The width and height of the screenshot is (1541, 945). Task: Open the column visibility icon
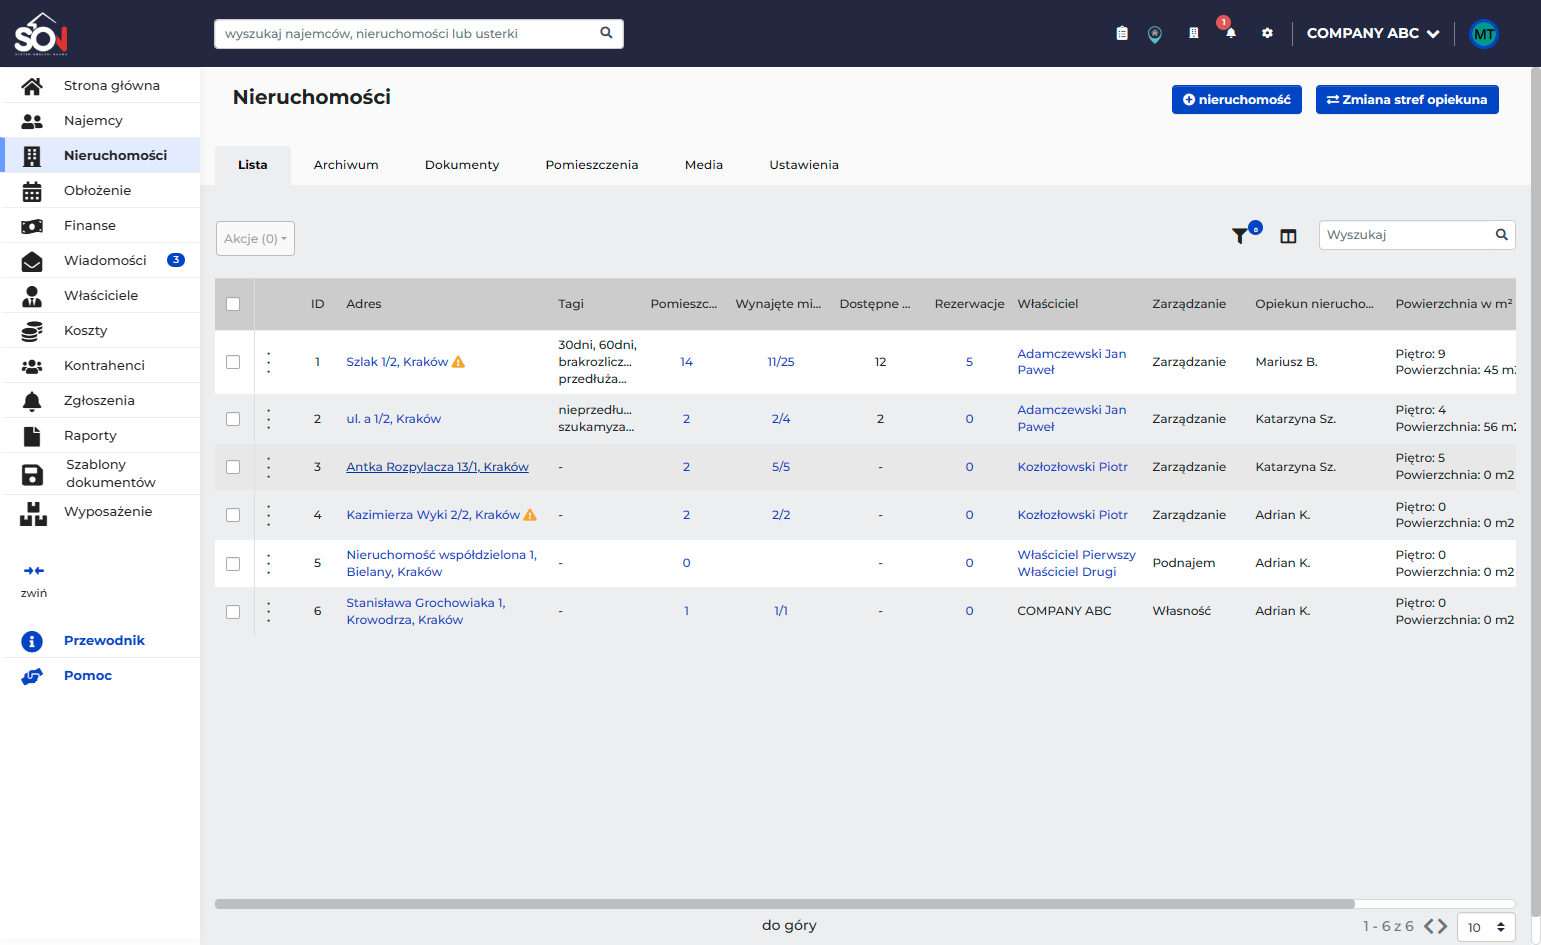[1288, 236]
